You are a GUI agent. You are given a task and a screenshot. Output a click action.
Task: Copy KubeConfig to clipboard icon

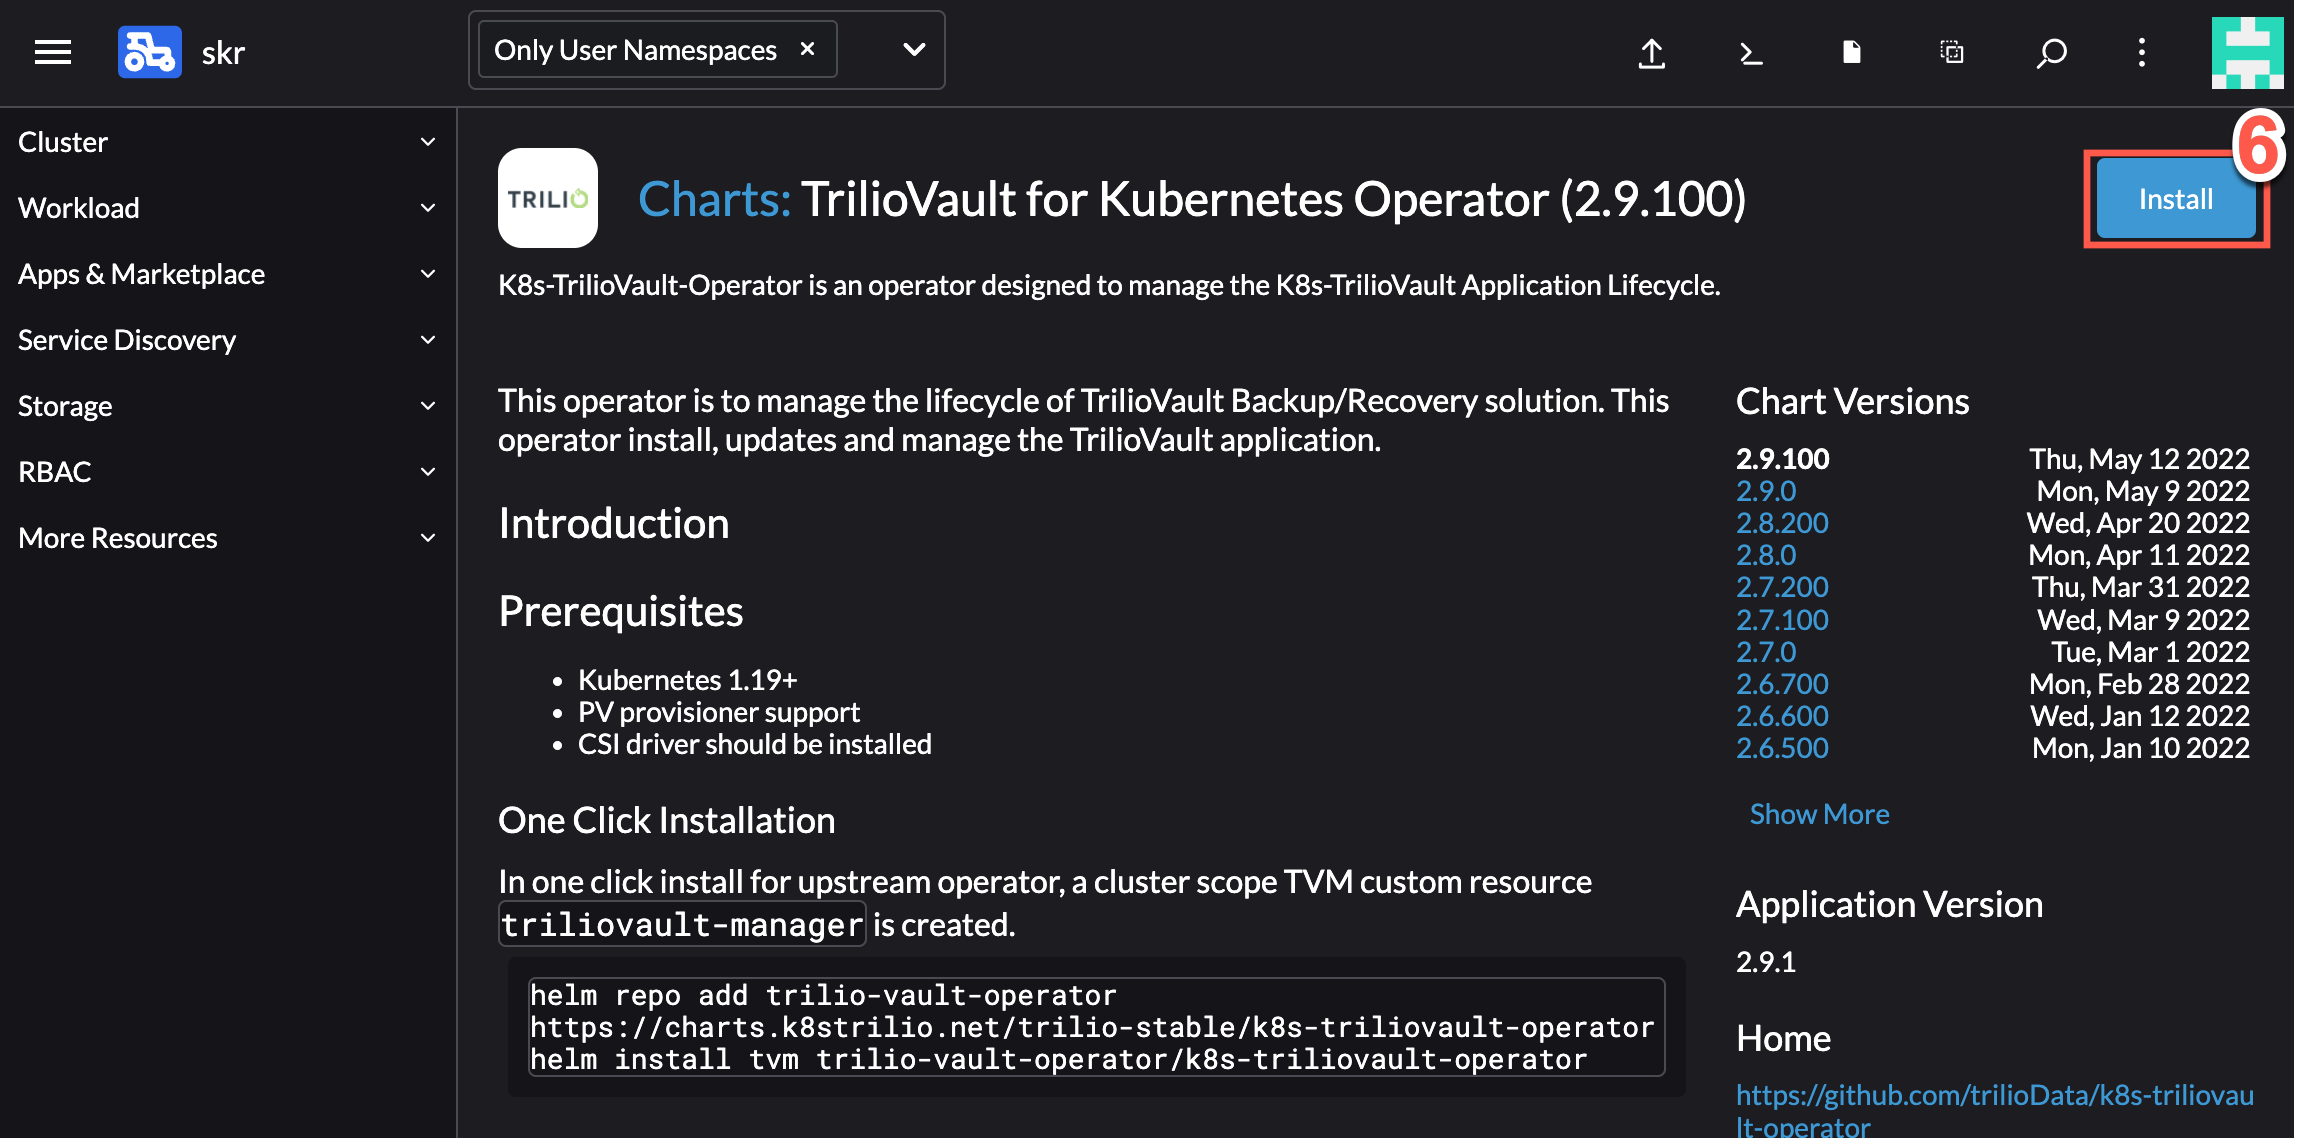point(1951,52)
